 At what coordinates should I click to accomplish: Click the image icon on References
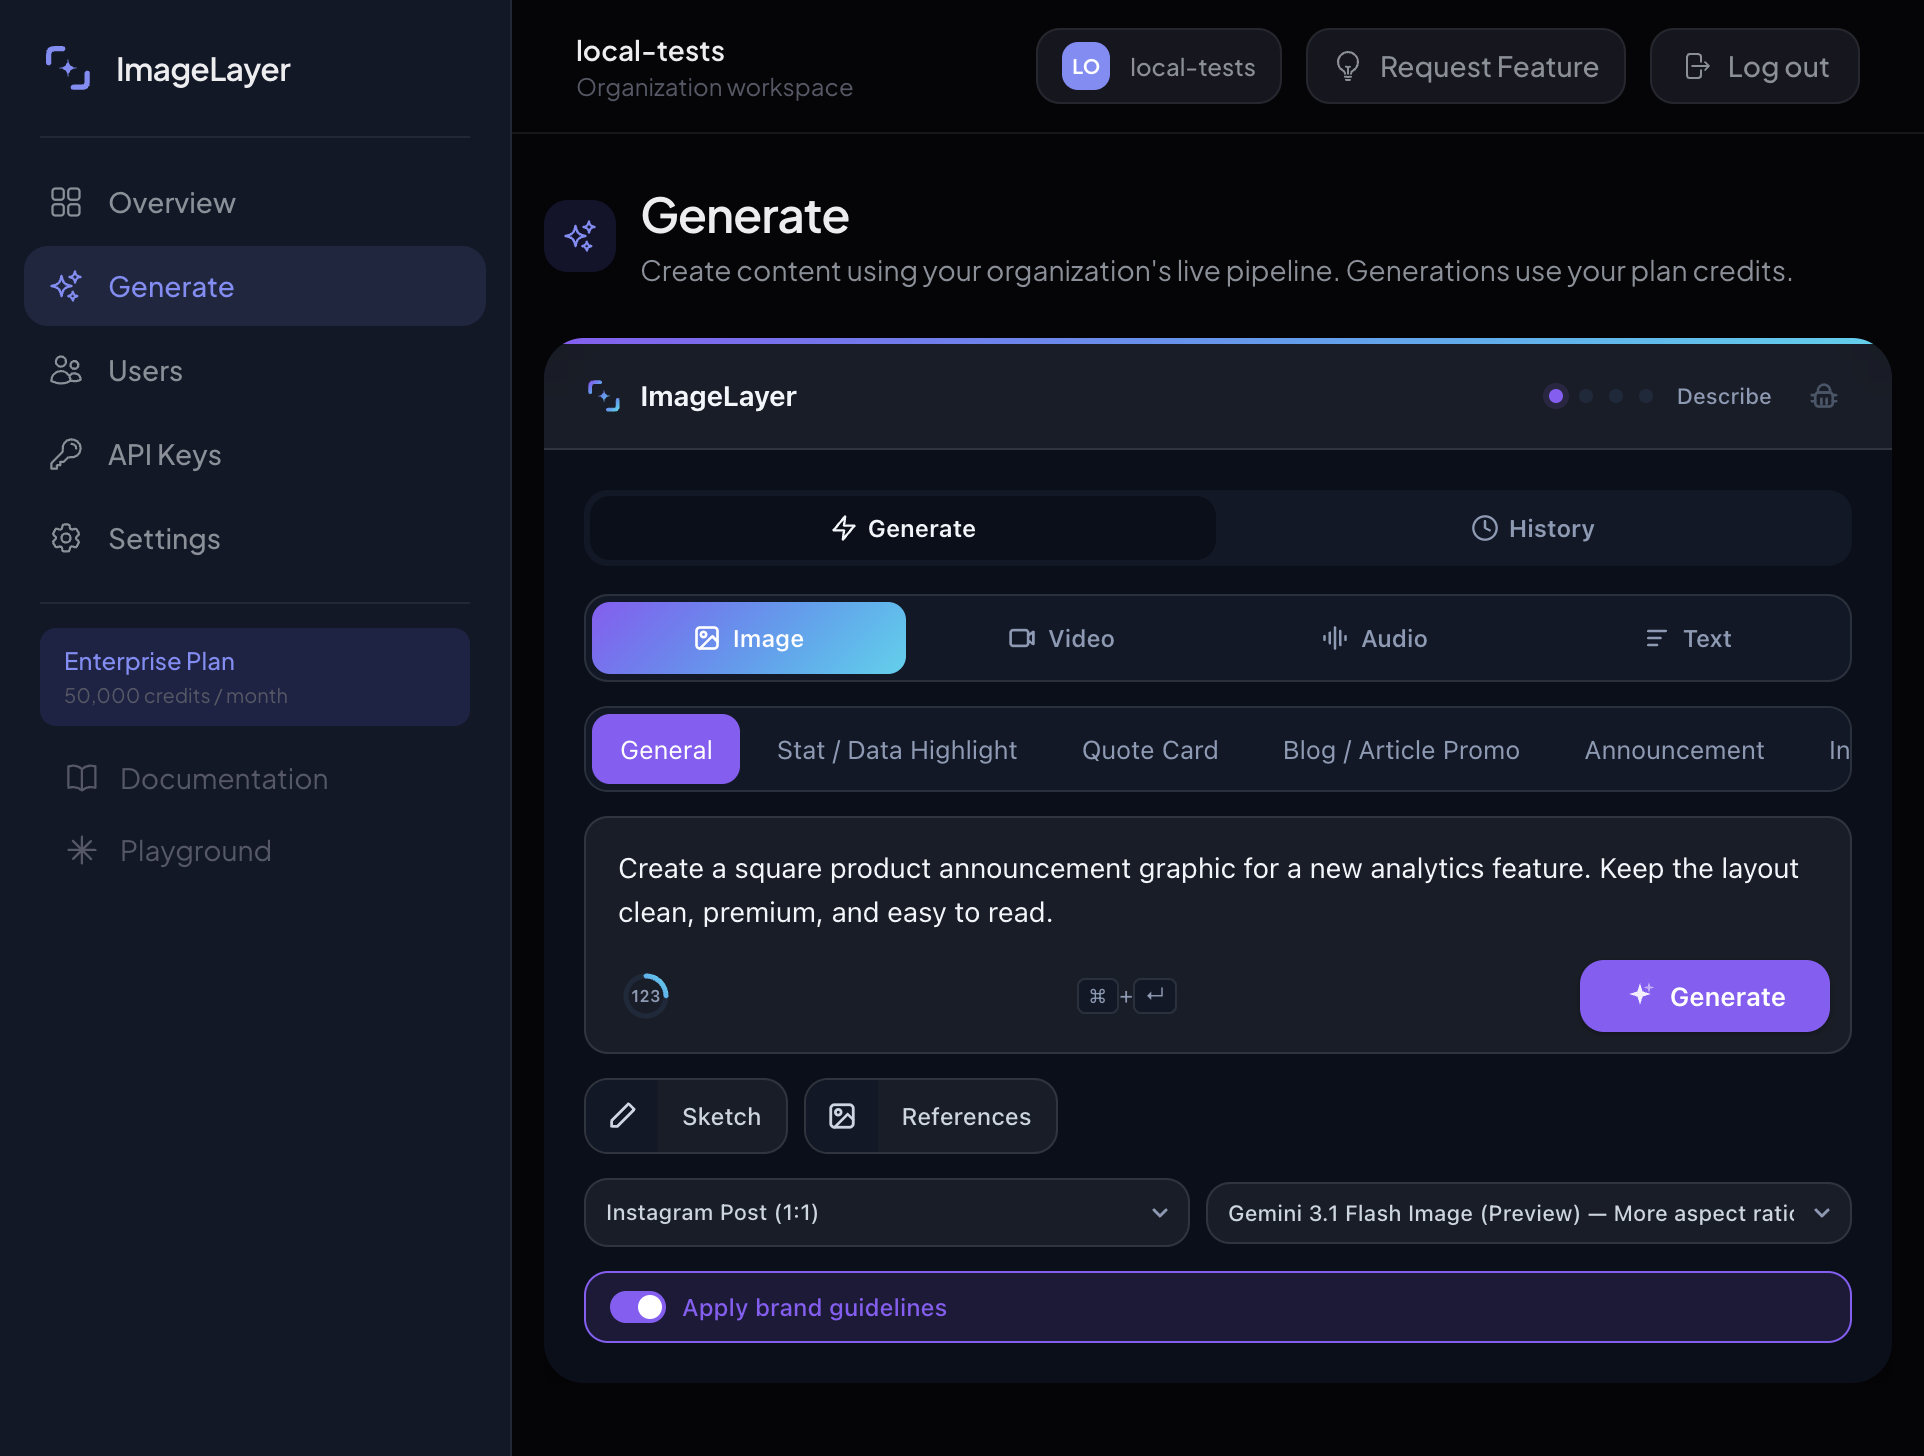click(x=842, y=1116)
